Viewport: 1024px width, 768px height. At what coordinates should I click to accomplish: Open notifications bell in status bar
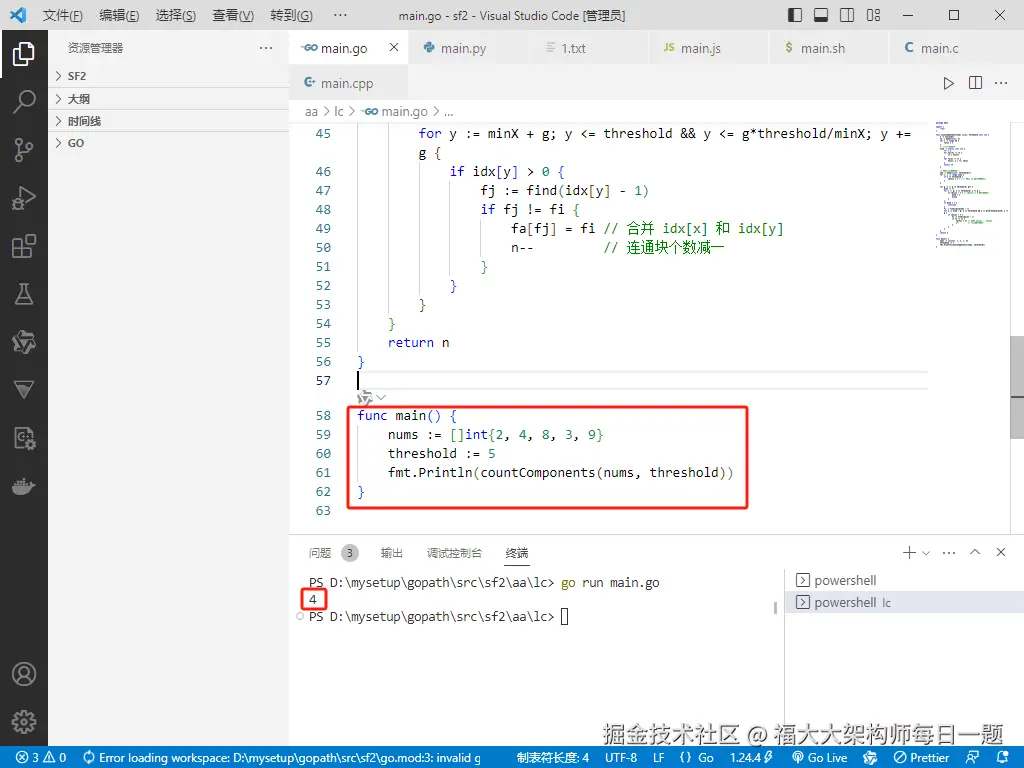click(1002, 758)
